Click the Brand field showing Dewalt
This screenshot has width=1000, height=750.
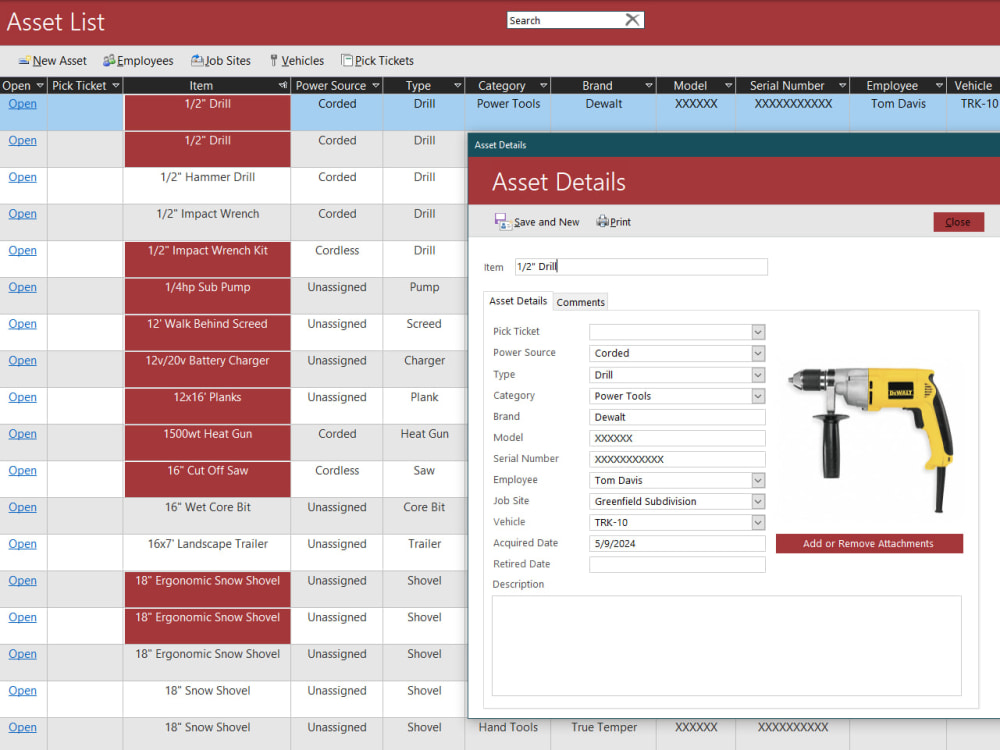click(677, 417)
